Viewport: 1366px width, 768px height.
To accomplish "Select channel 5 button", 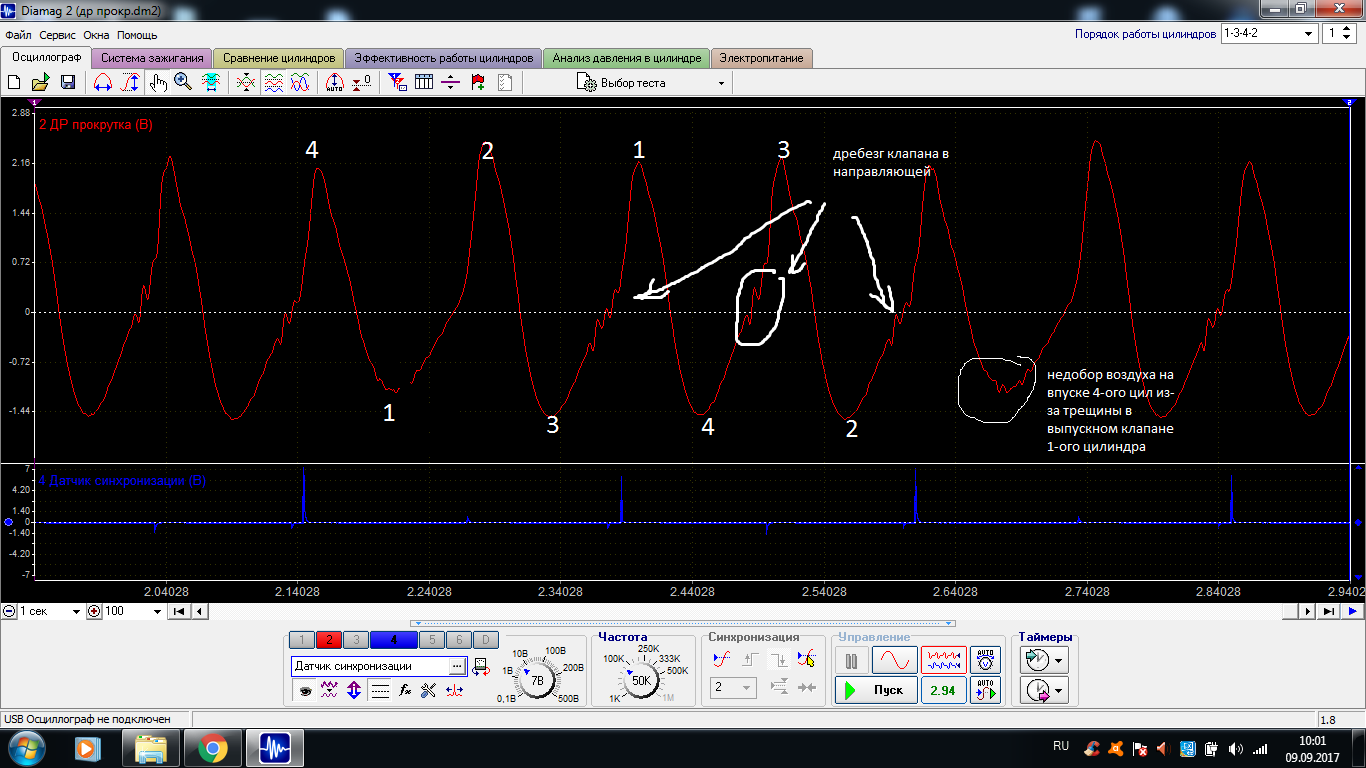I will (x=431, y=640).
